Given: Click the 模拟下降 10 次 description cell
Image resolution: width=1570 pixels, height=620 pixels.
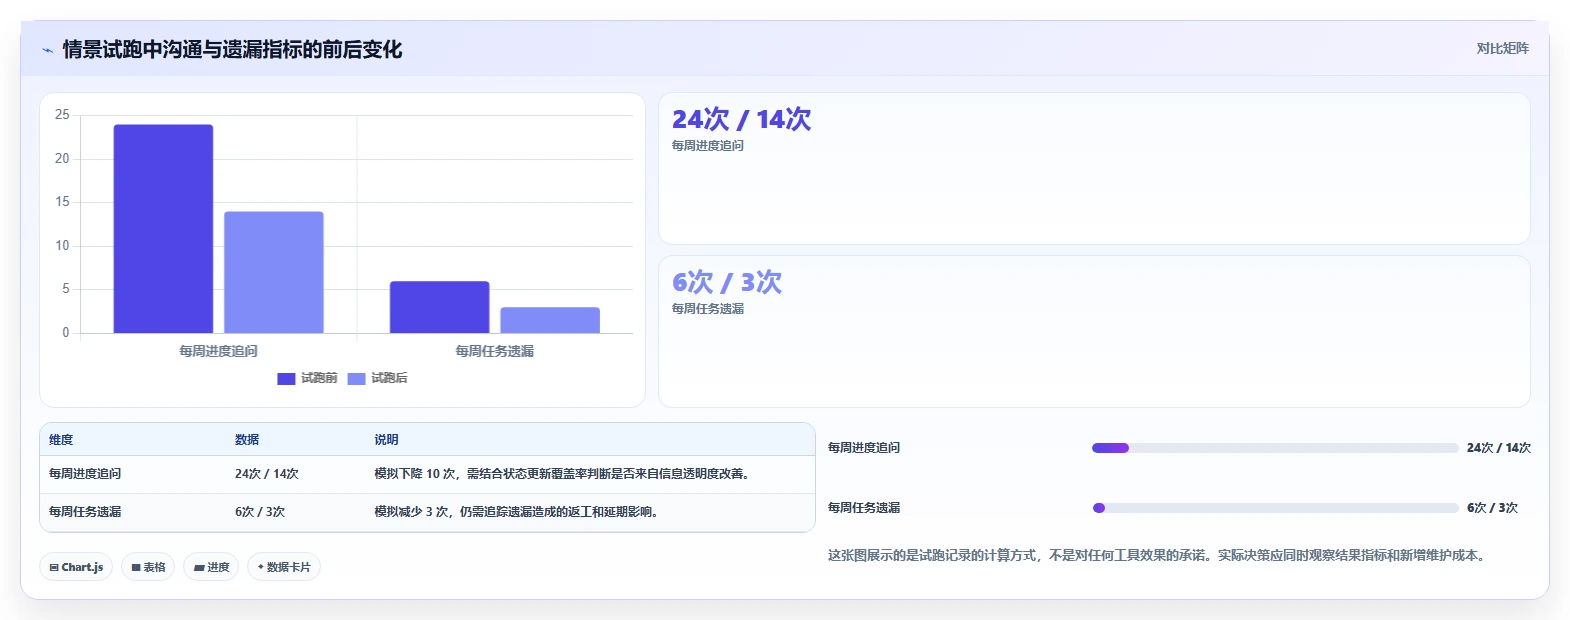Looking at the screenshot, I should 563,474.
